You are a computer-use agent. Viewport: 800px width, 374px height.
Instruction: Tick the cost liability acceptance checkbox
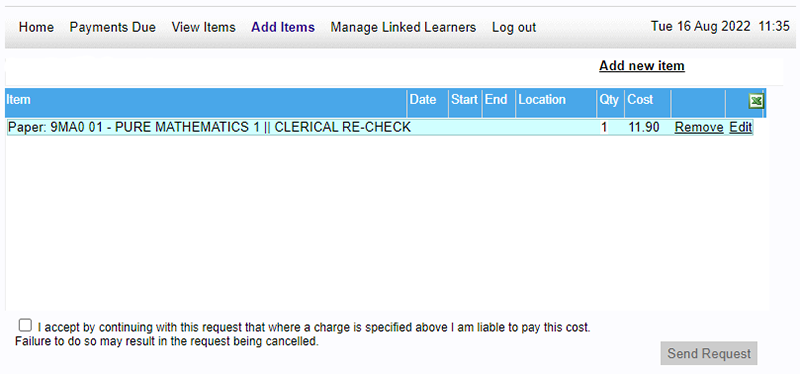point(24,325)
